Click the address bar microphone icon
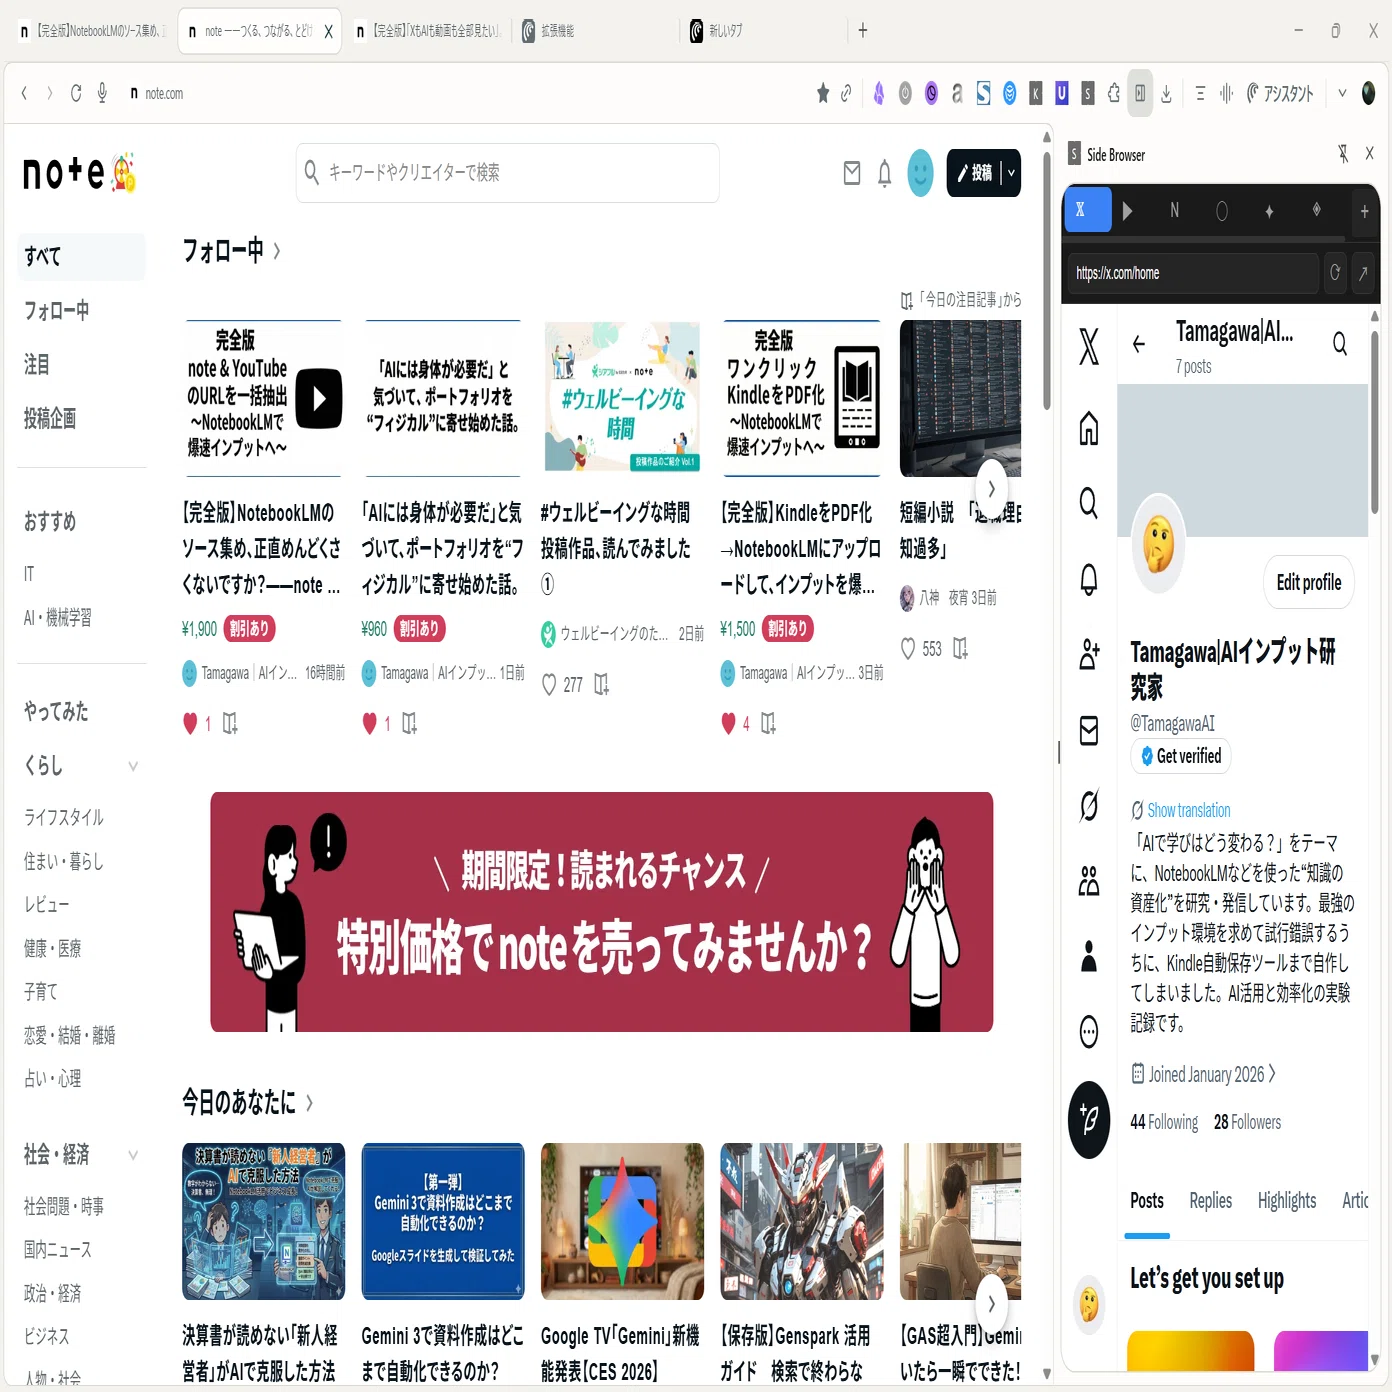This screenshot has width=1392, height=1392. pyautogui.click(x=102, y=94)
